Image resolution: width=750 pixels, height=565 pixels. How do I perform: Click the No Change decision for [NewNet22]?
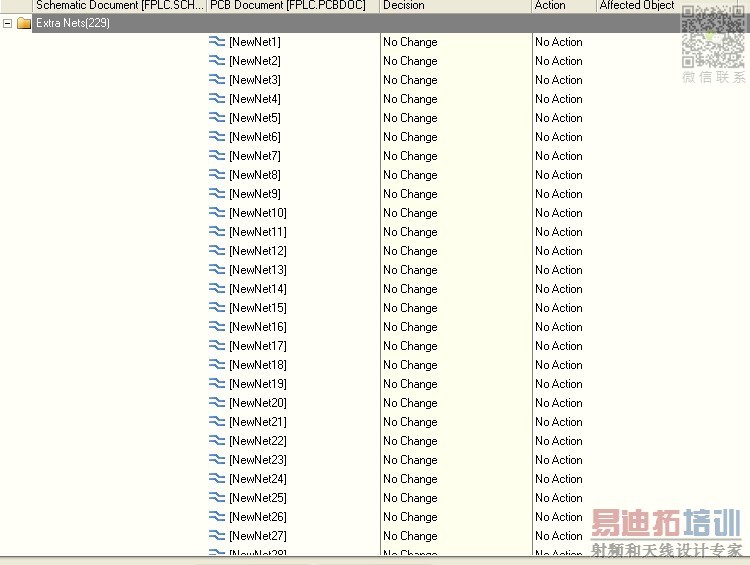pyautogui.click(x=410, y=441)
